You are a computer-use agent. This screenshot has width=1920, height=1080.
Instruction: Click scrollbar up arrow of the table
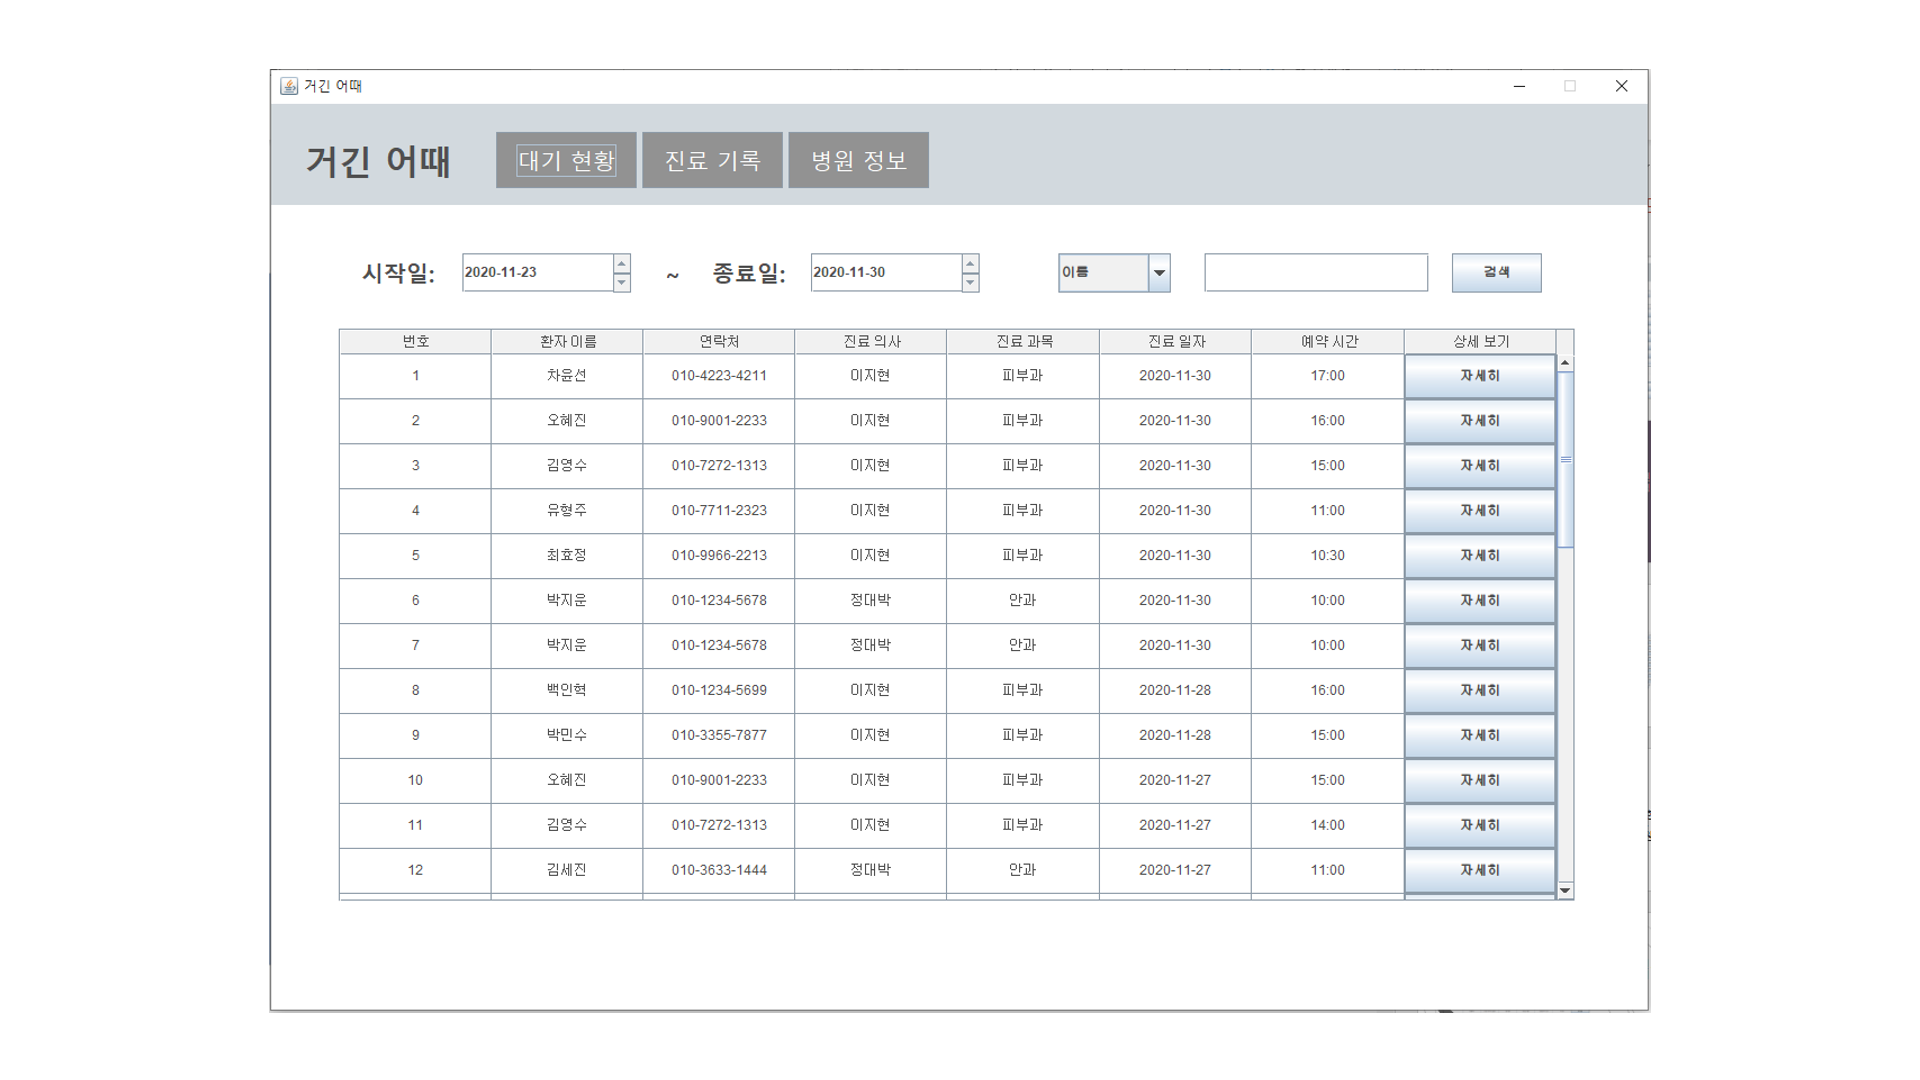pos(1565,363)
